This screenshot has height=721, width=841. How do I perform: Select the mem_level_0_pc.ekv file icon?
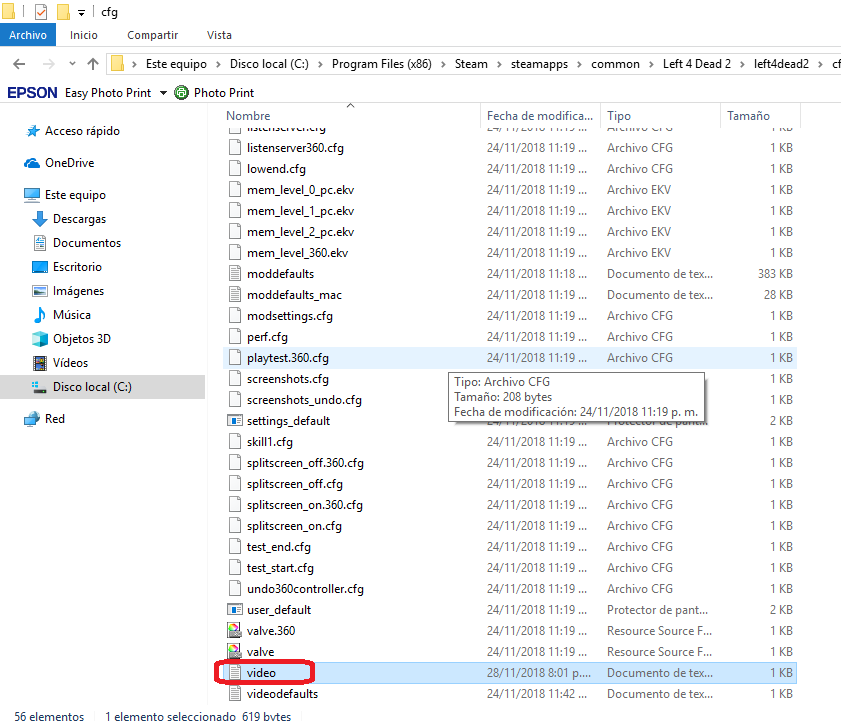(235, 190)
